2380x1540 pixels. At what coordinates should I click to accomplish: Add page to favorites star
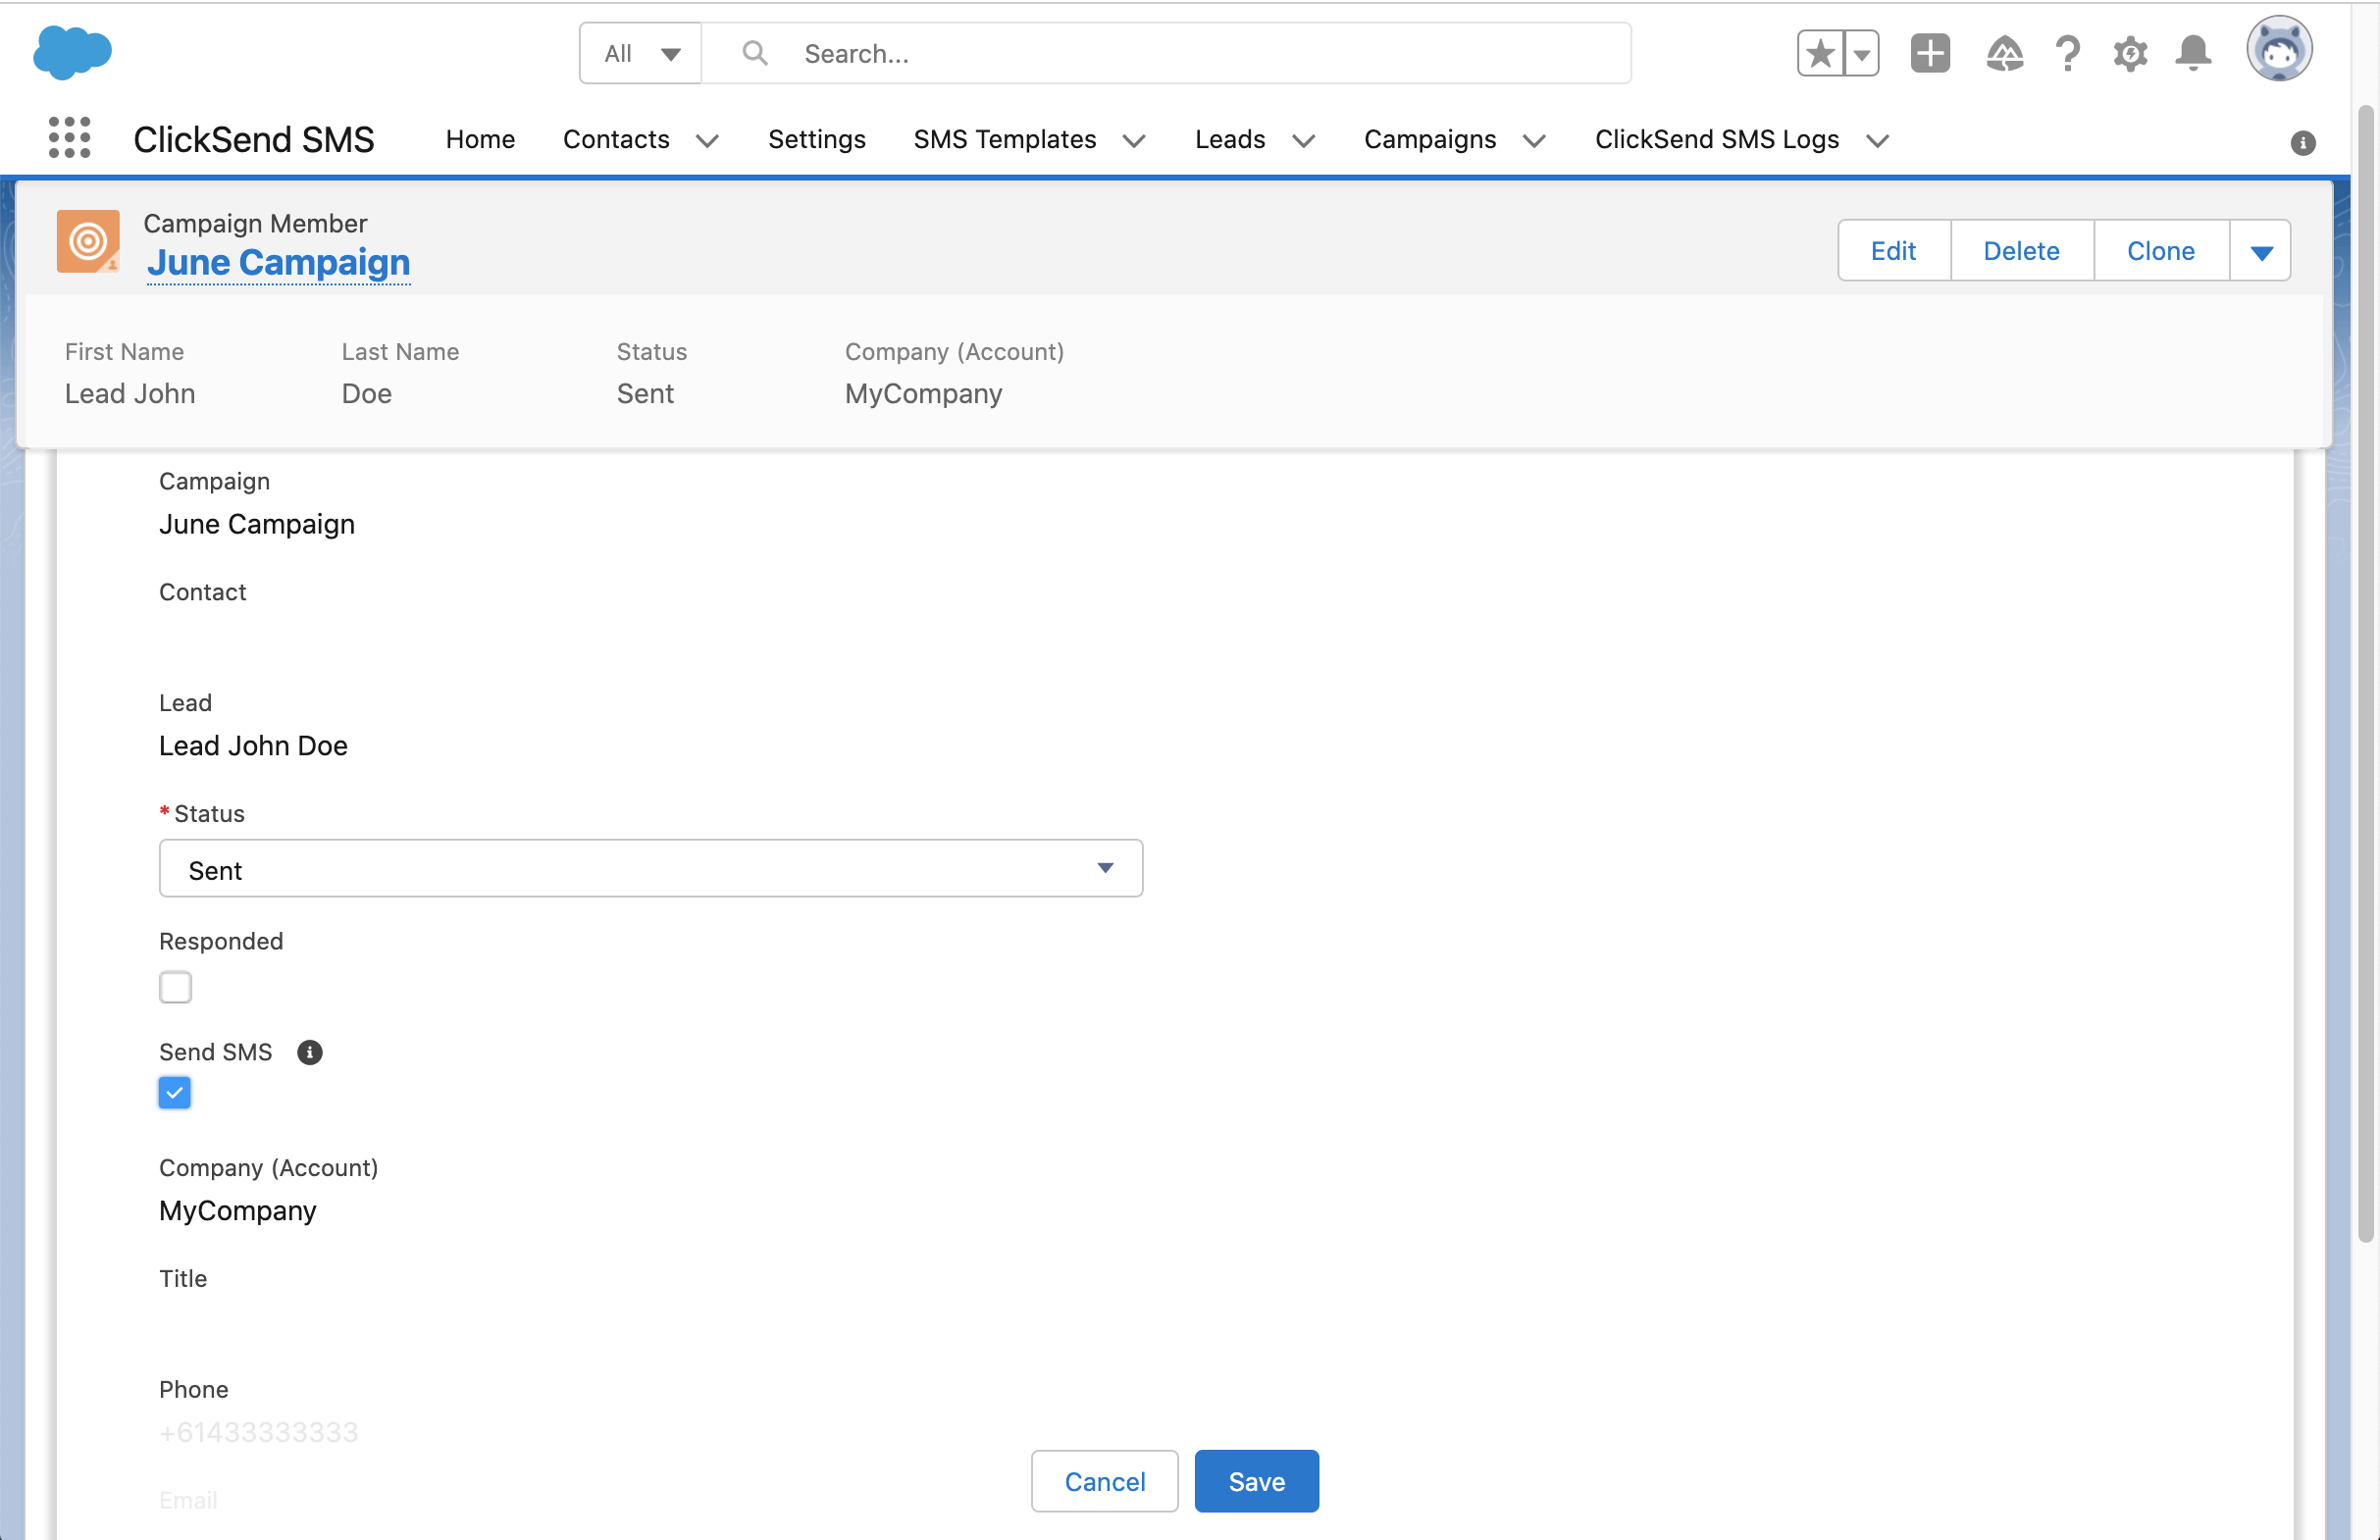point(1820,53)
